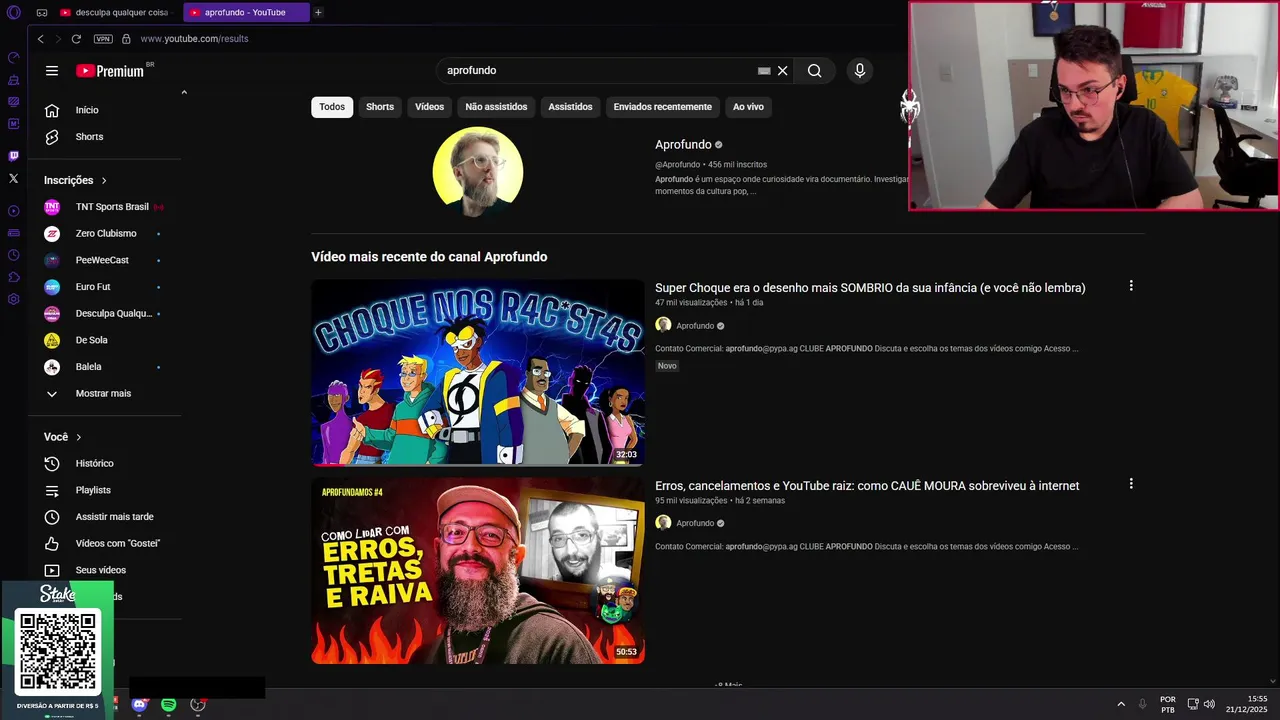Screen dimensions: 1280x720
Task: Click the Opera GX logo menu
Action: [13, 12]
